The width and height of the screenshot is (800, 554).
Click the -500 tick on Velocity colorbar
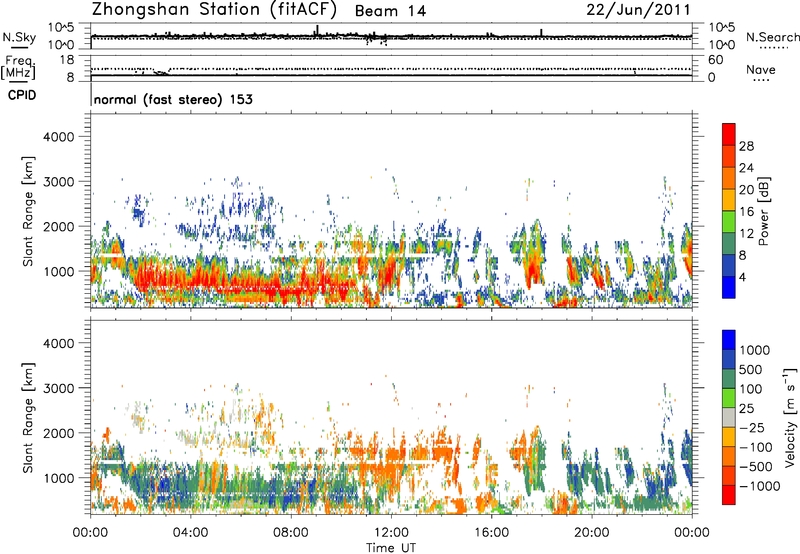coord(756,466)
